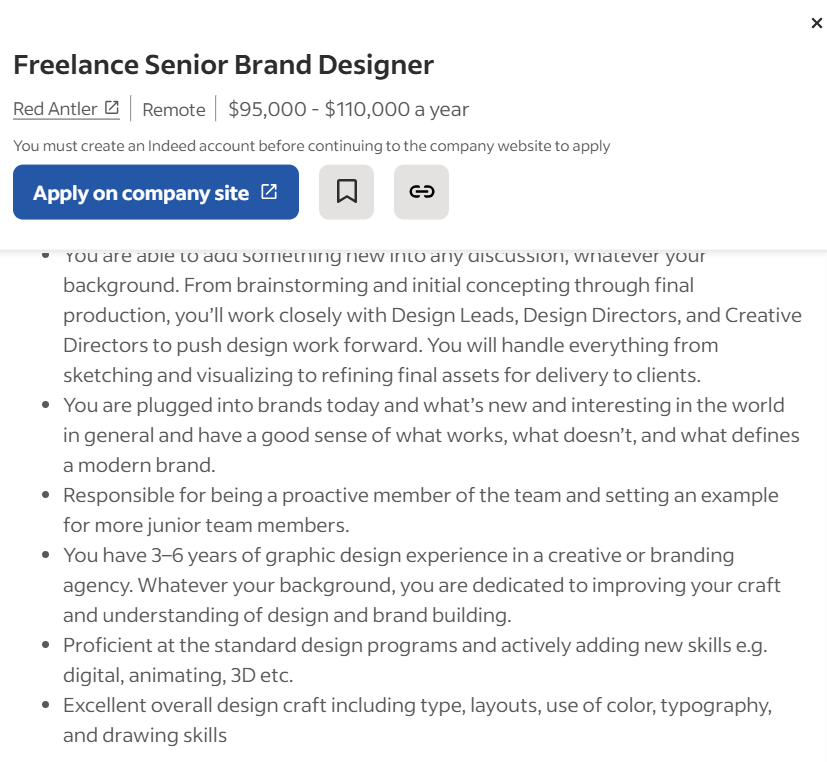Click the text "digital, animating, 3D etc."
The image size is (827, 762).
point(178,675)
